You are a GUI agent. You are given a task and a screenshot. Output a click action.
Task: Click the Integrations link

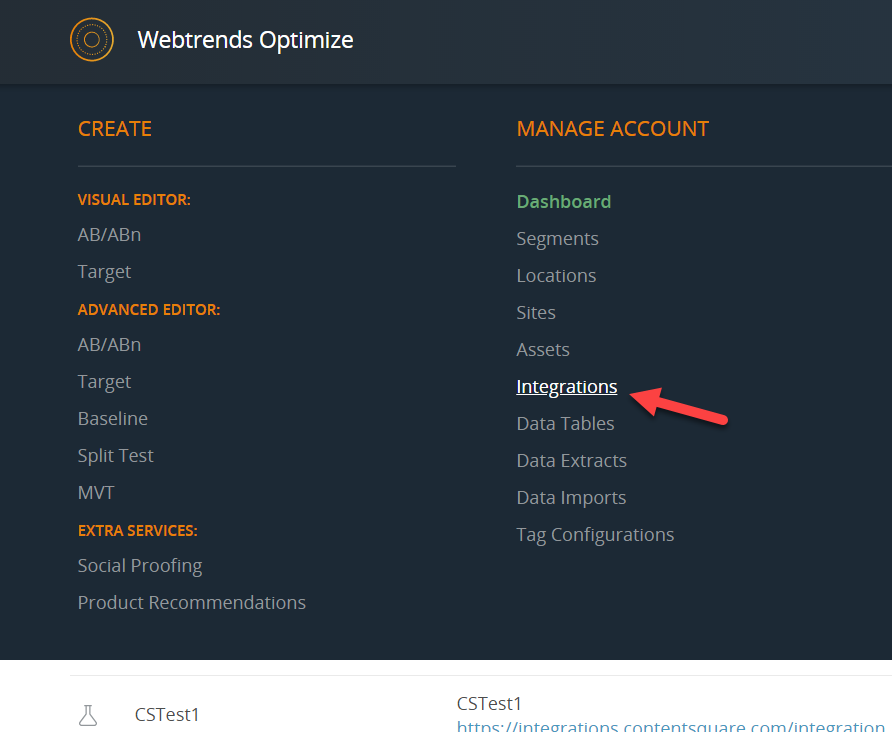coord(567,387)
